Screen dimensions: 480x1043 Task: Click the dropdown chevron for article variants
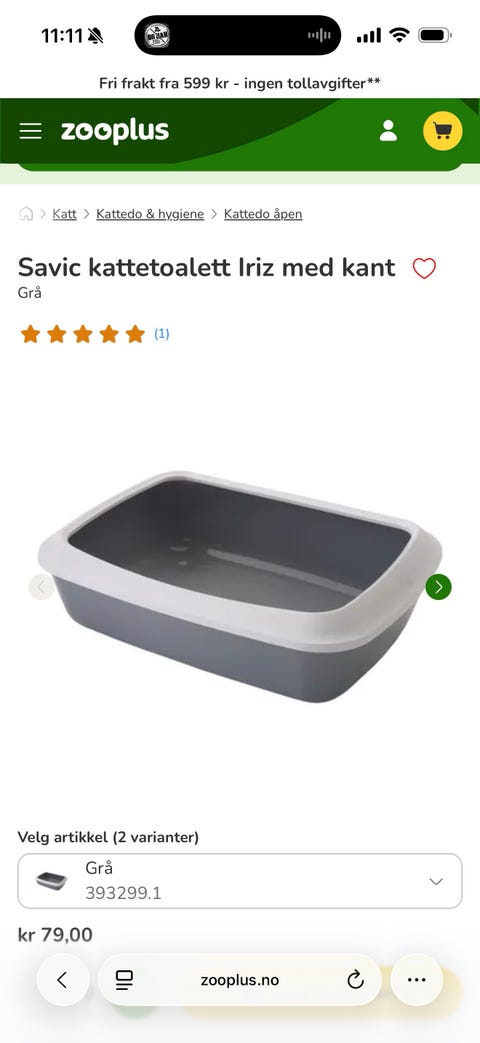point(436,881)
